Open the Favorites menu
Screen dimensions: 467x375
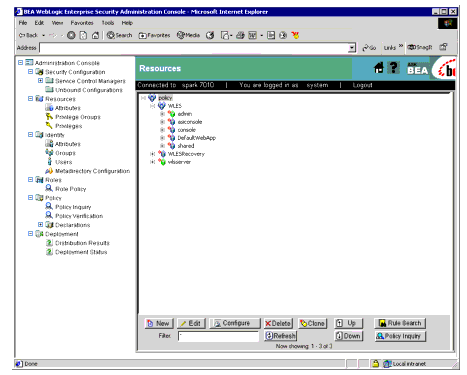point(82,23)
